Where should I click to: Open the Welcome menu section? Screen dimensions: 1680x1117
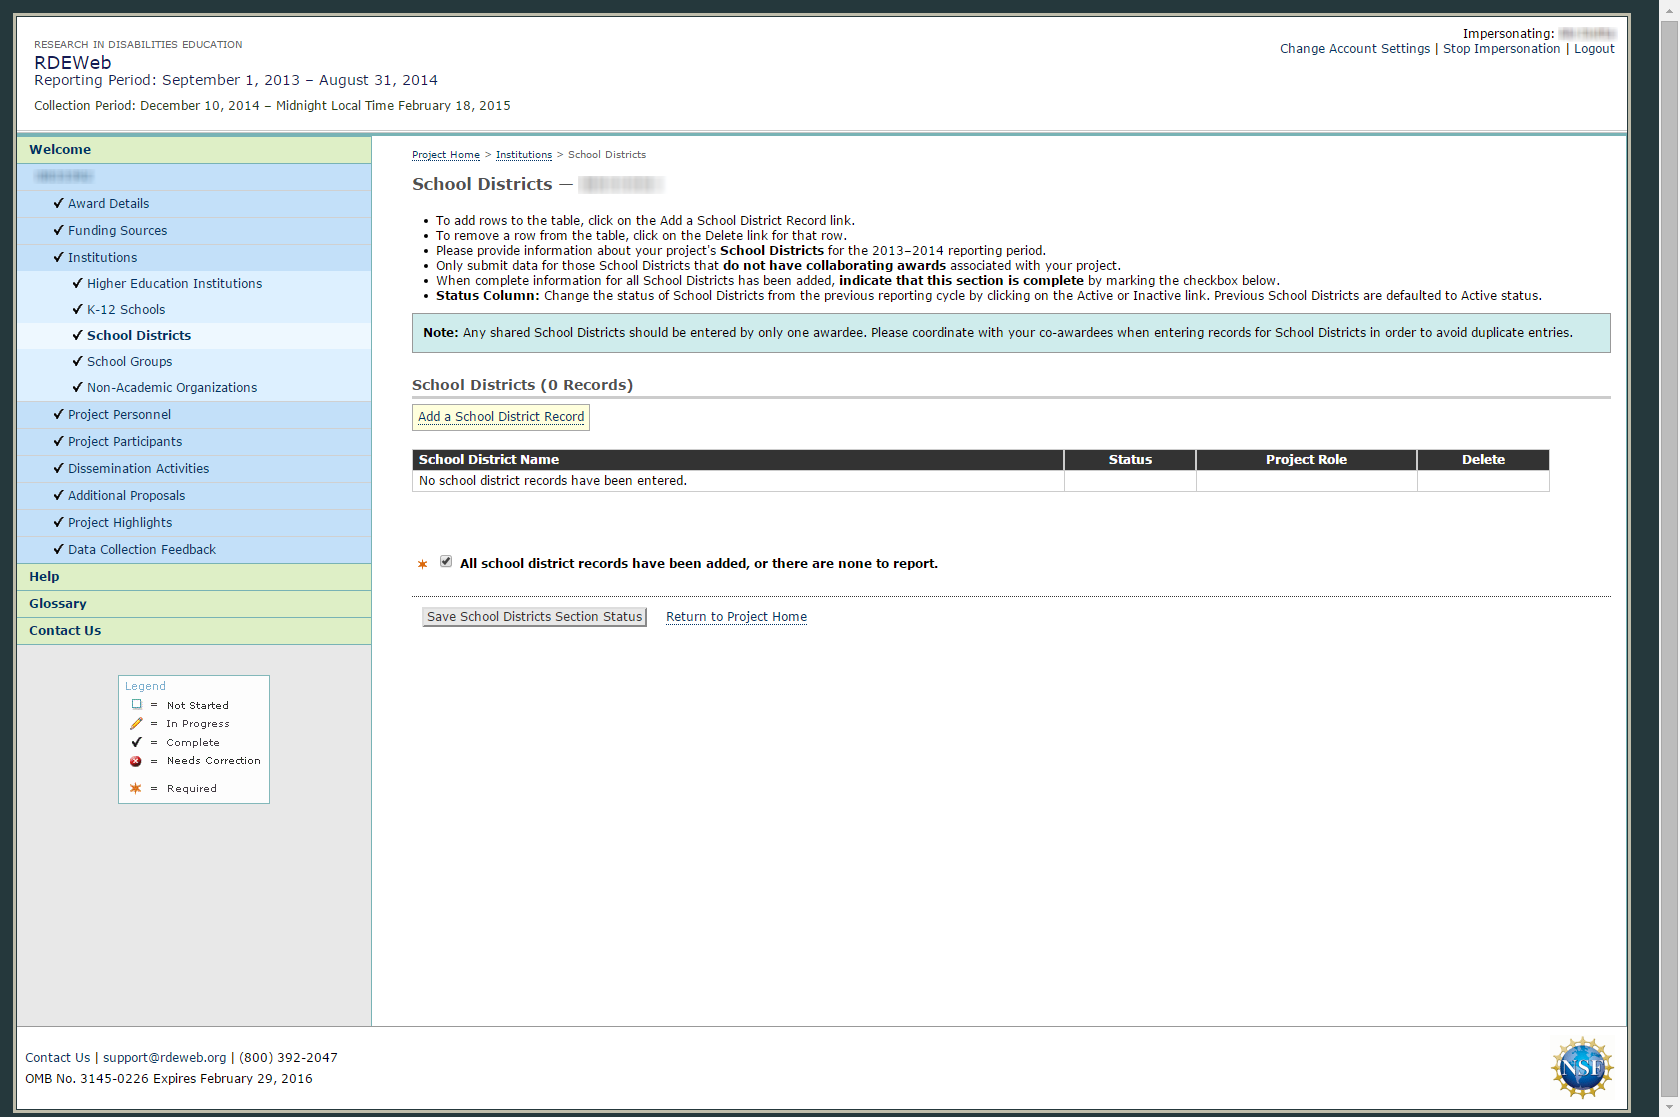tap(194, 150)
